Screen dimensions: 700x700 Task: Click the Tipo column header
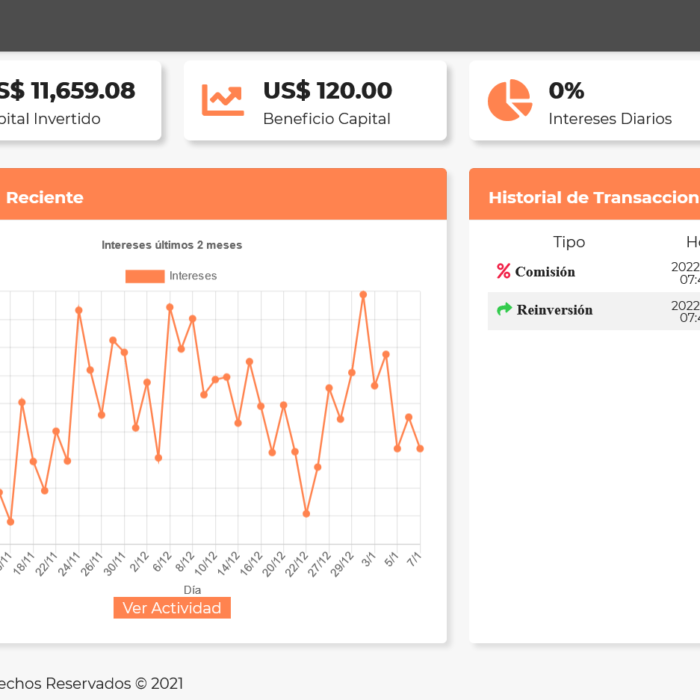[x=569, y=242]
